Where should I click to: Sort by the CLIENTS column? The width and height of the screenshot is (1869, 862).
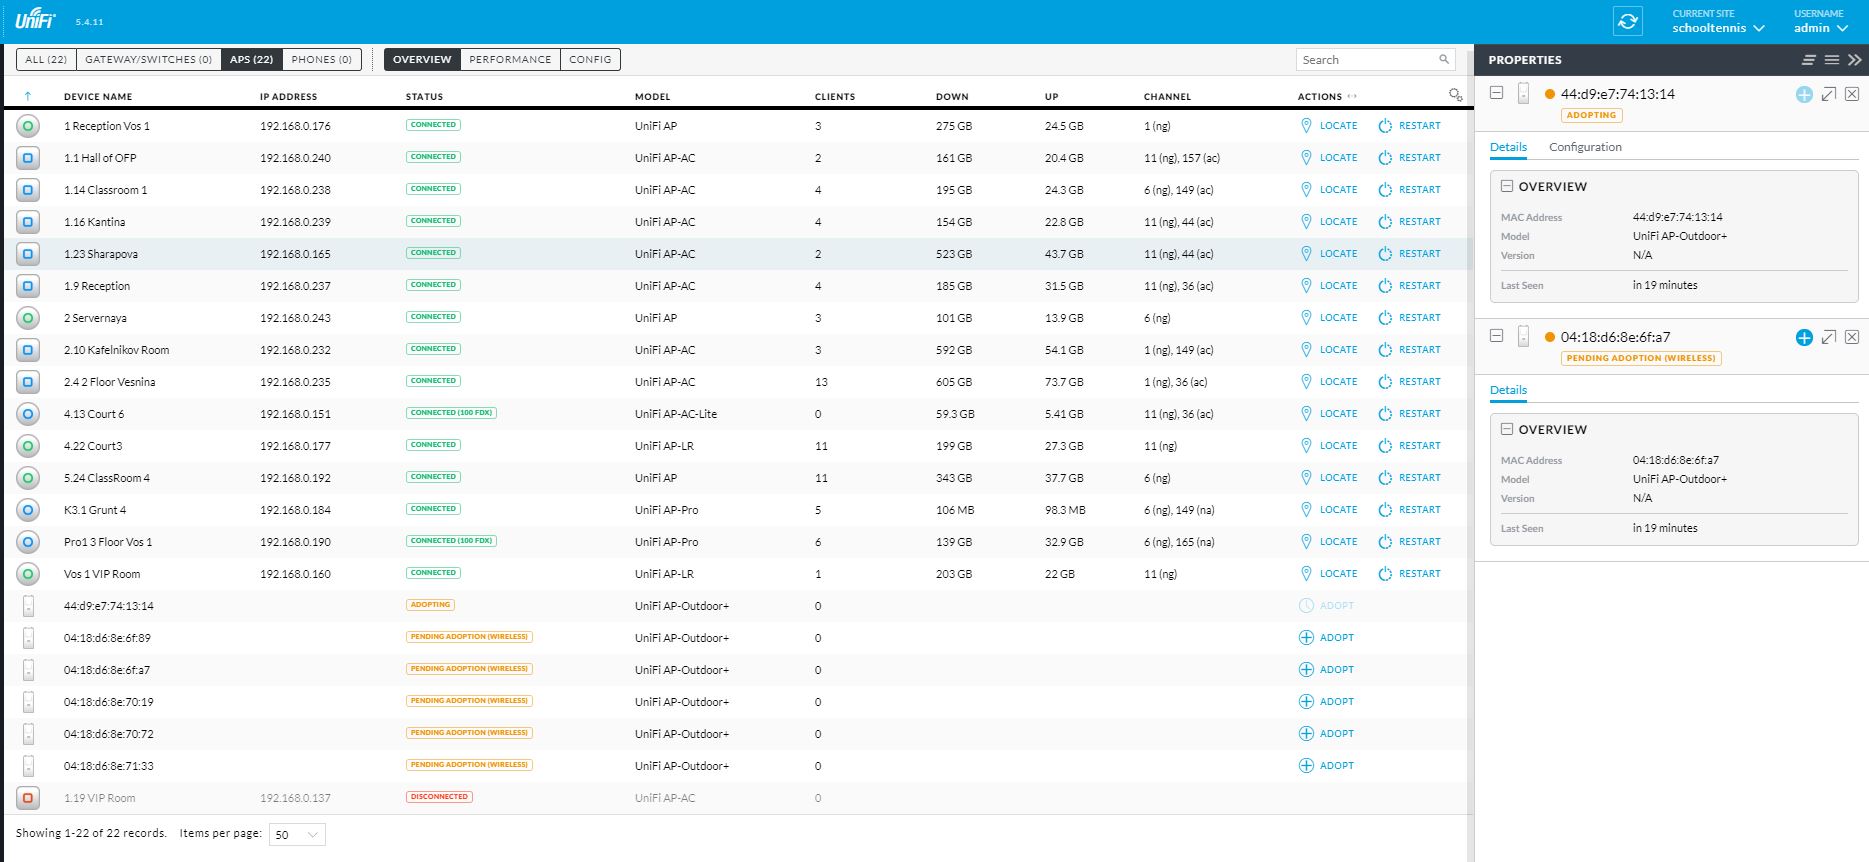(835, 97)
